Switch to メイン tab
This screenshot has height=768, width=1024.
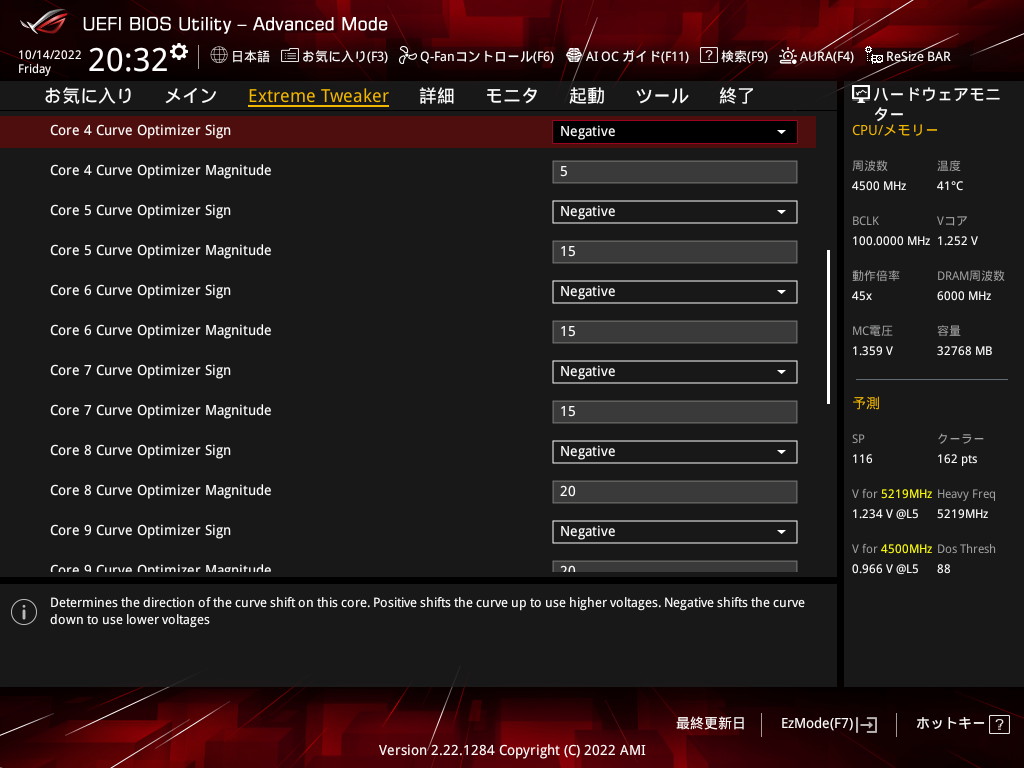point(191,96)
